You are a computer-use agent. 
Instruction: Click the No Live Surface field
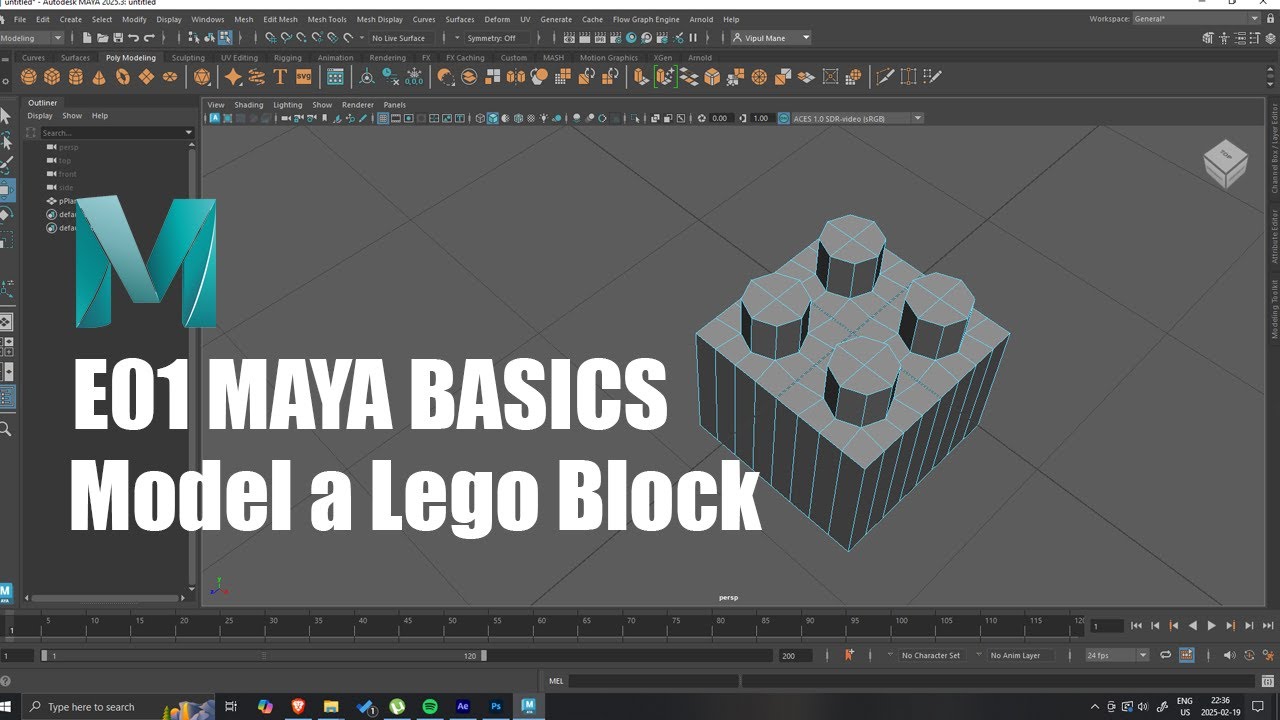point(402,38)
